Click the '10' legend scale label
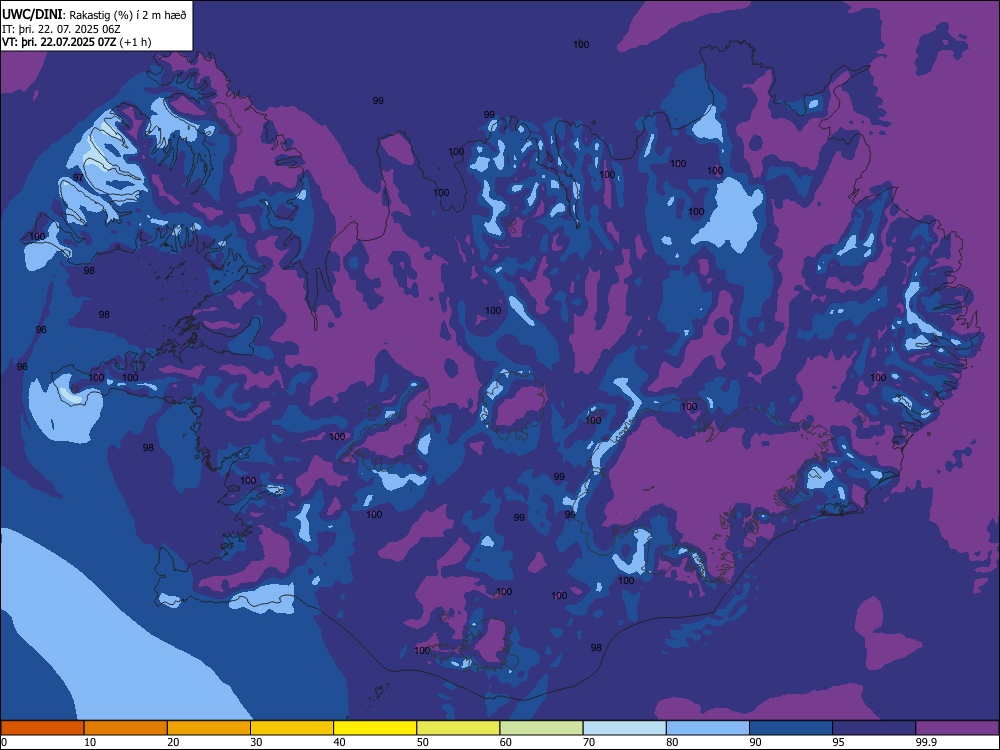Screen dimensions: 1000x750 pyautogui.click(x=90, y=742)
